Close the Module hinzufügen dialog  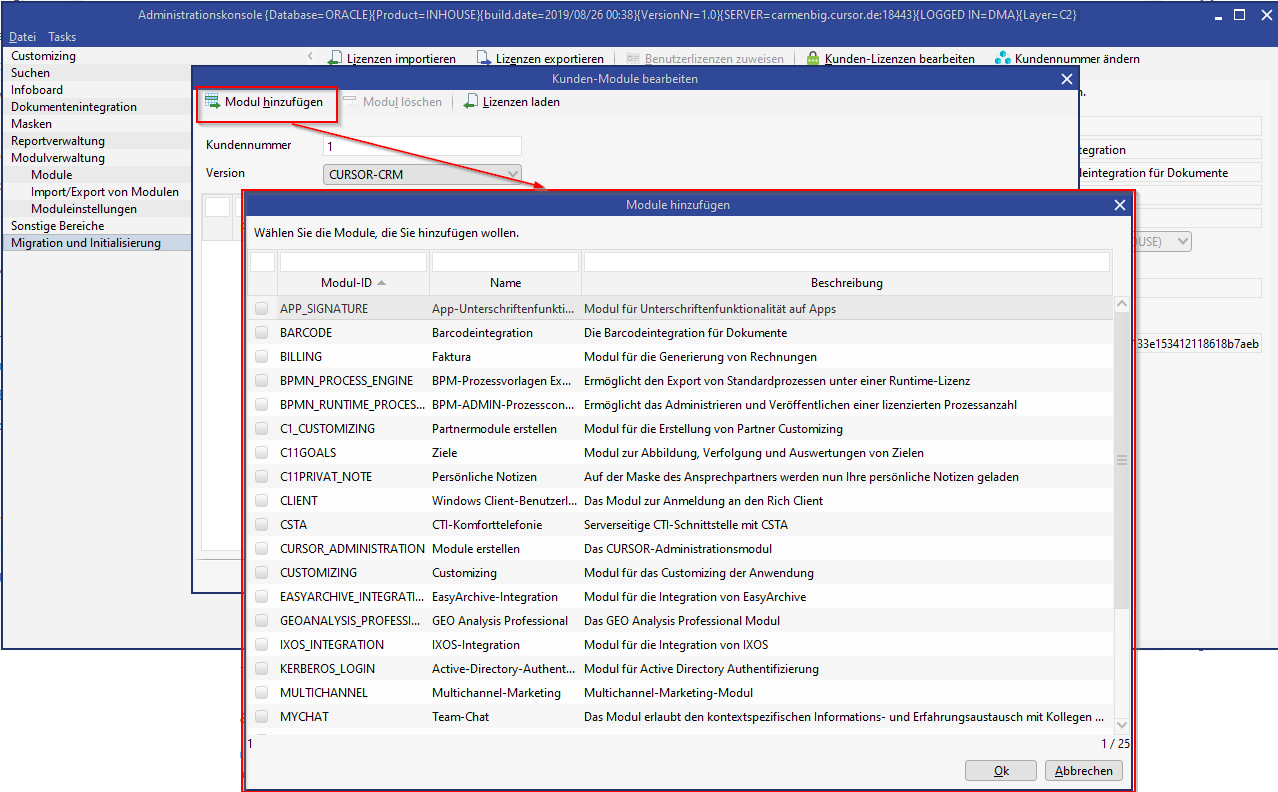1120,205
